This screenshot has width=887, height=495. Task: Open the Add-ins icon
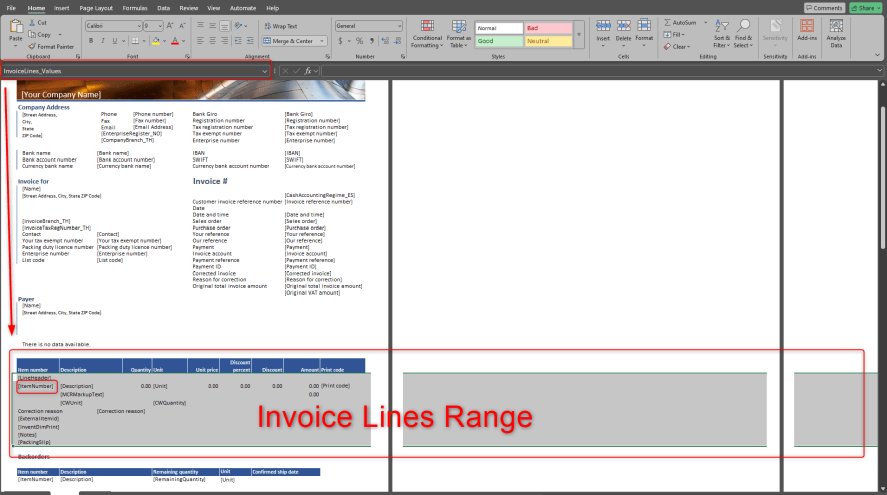807,33
